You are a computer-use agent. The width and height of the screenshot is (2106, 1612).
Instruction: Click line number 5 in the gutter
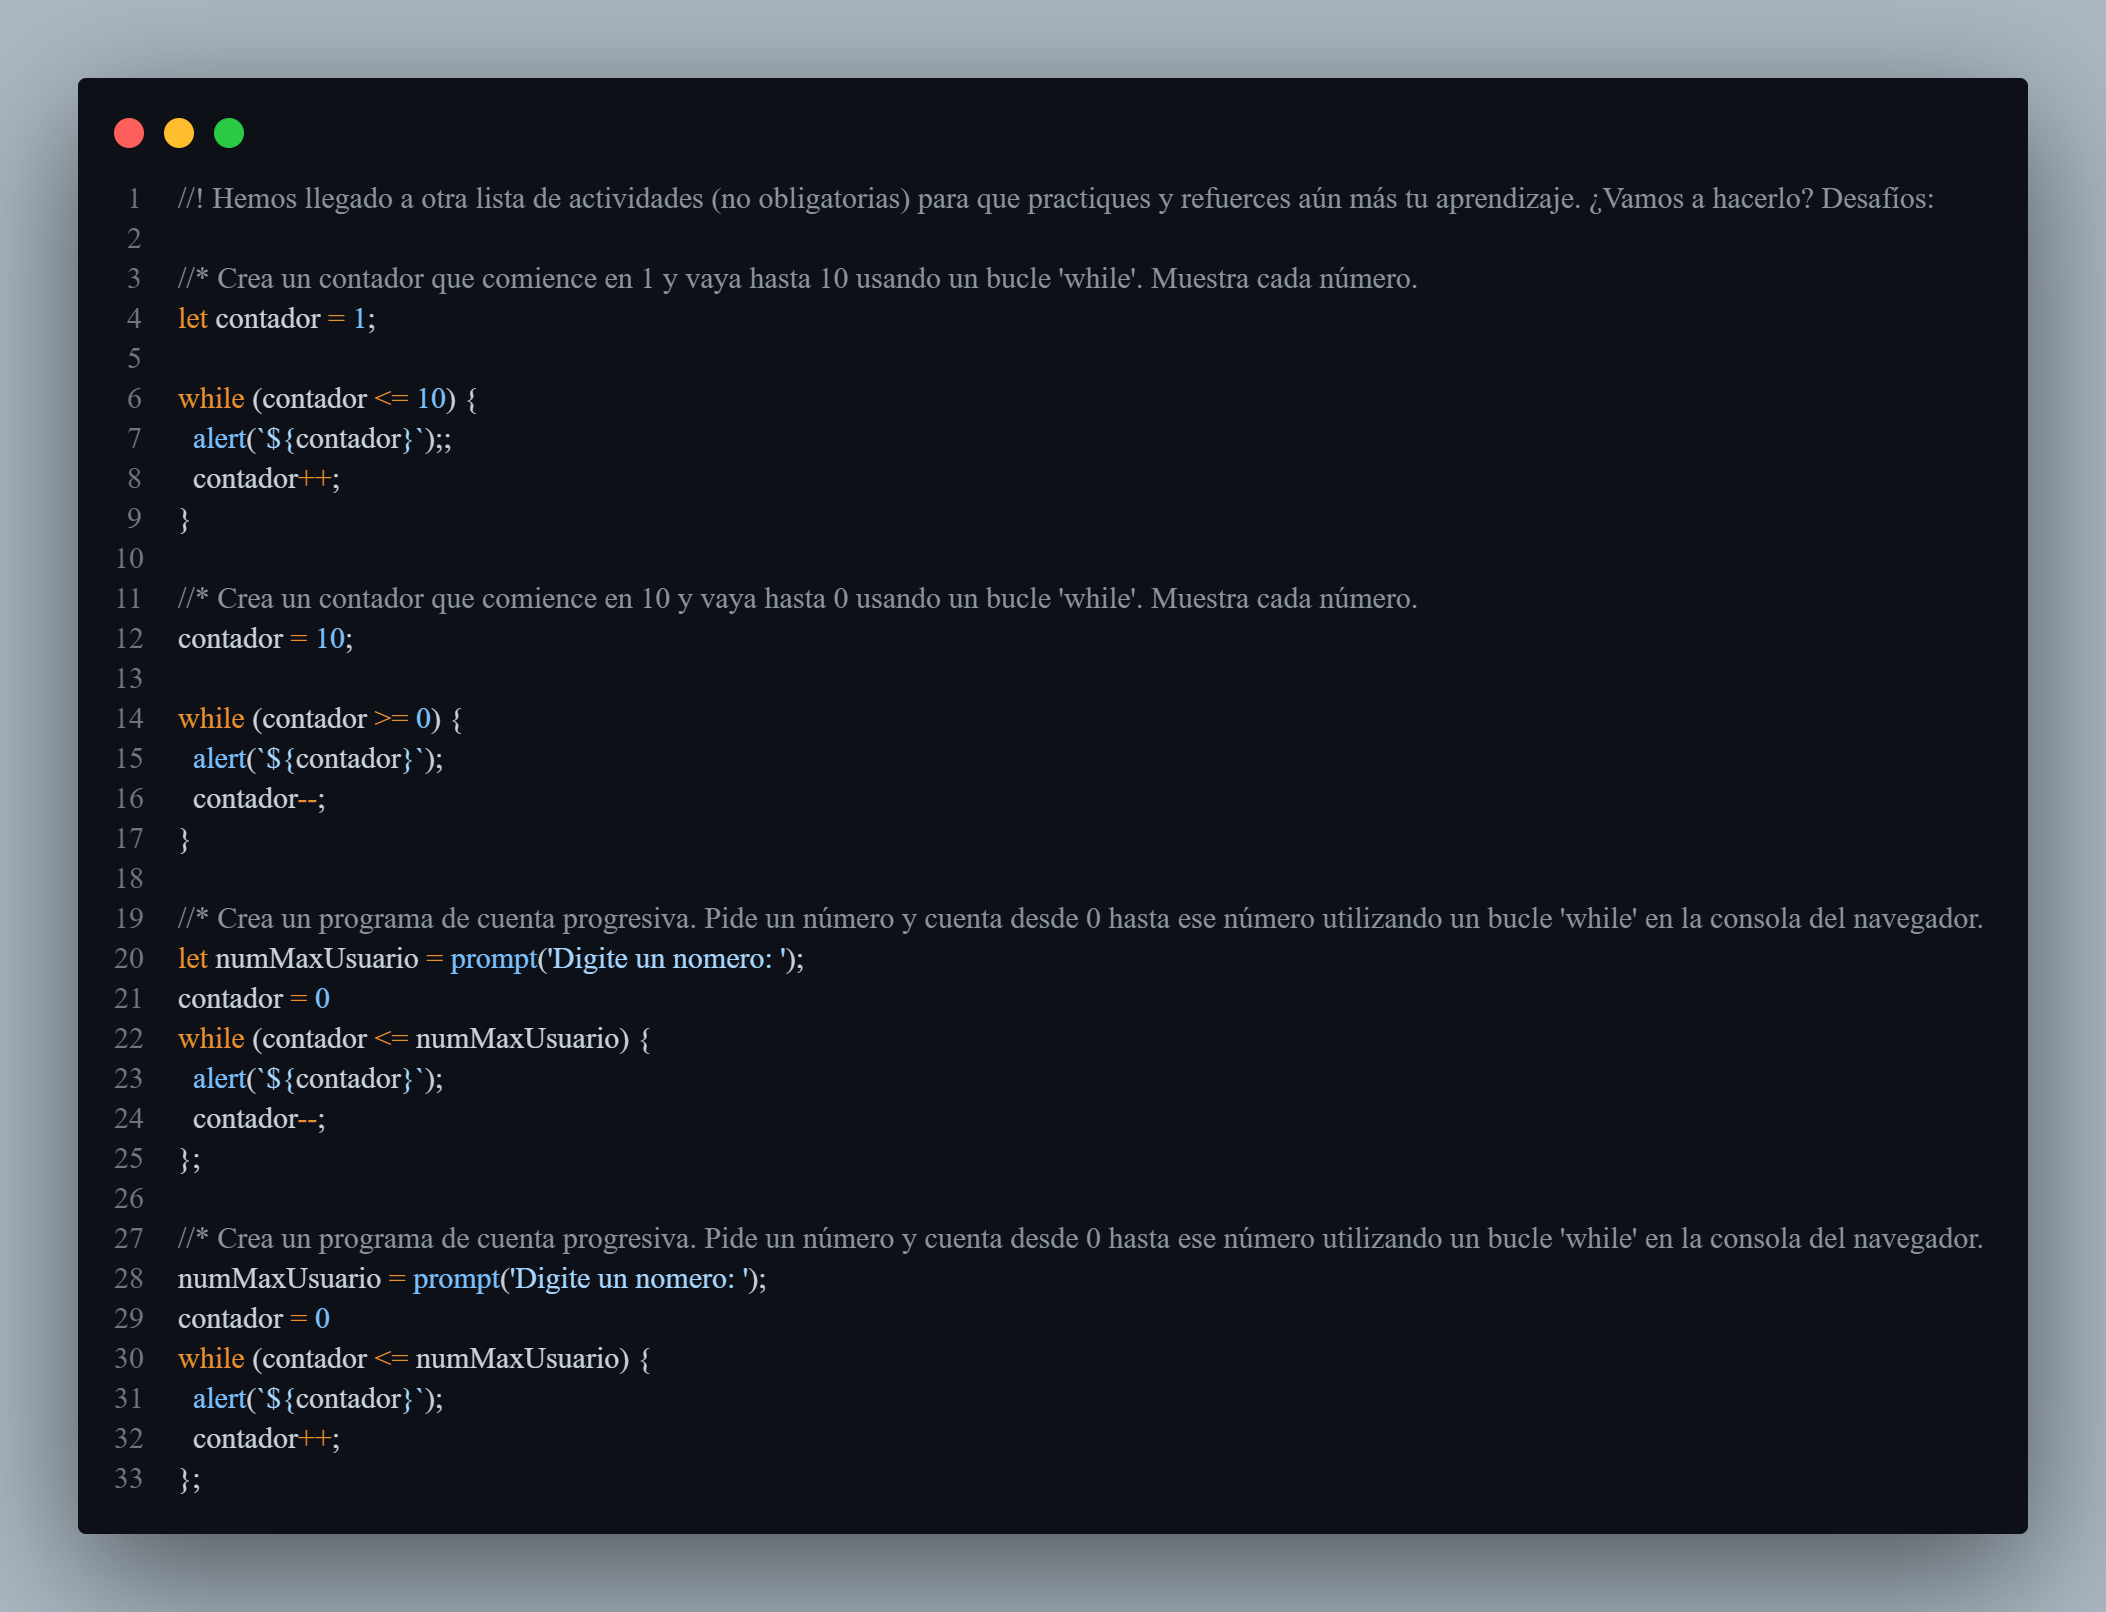pos(134,358)
